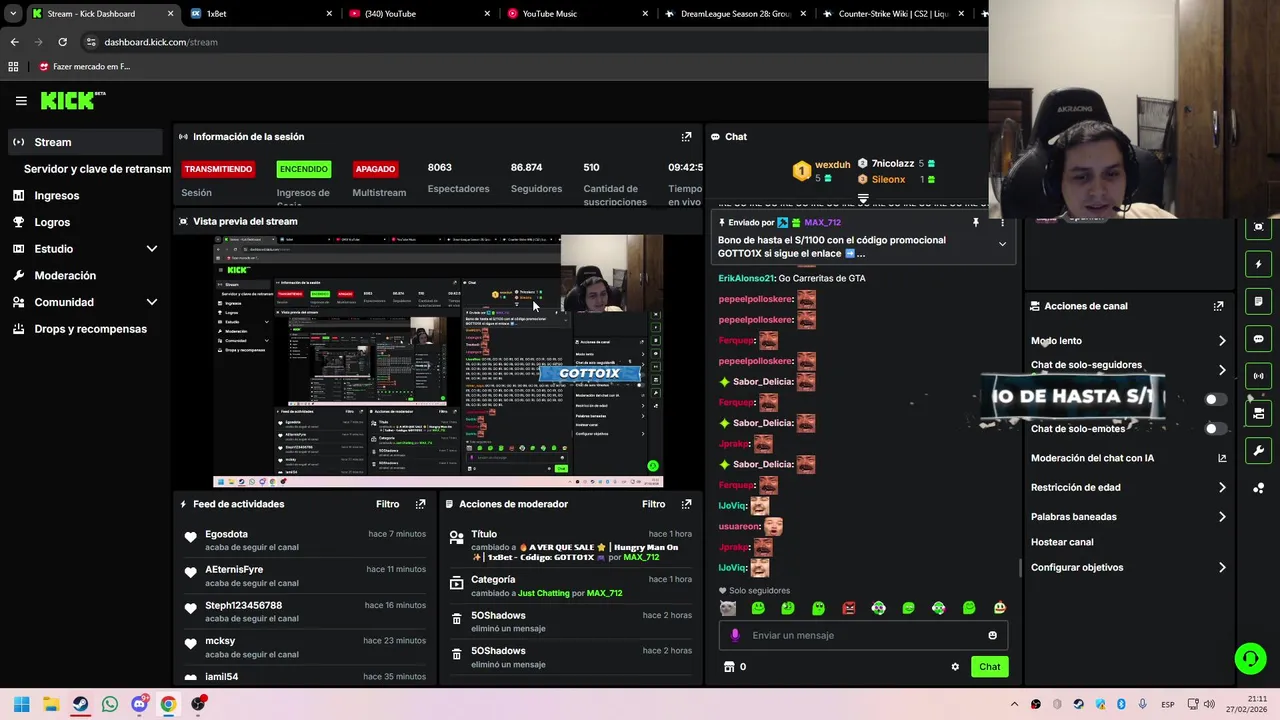Expand the pinned message chevron
Image resolution: width=1280 pixels, height=720 pixels.
[x=1002, y=244]
